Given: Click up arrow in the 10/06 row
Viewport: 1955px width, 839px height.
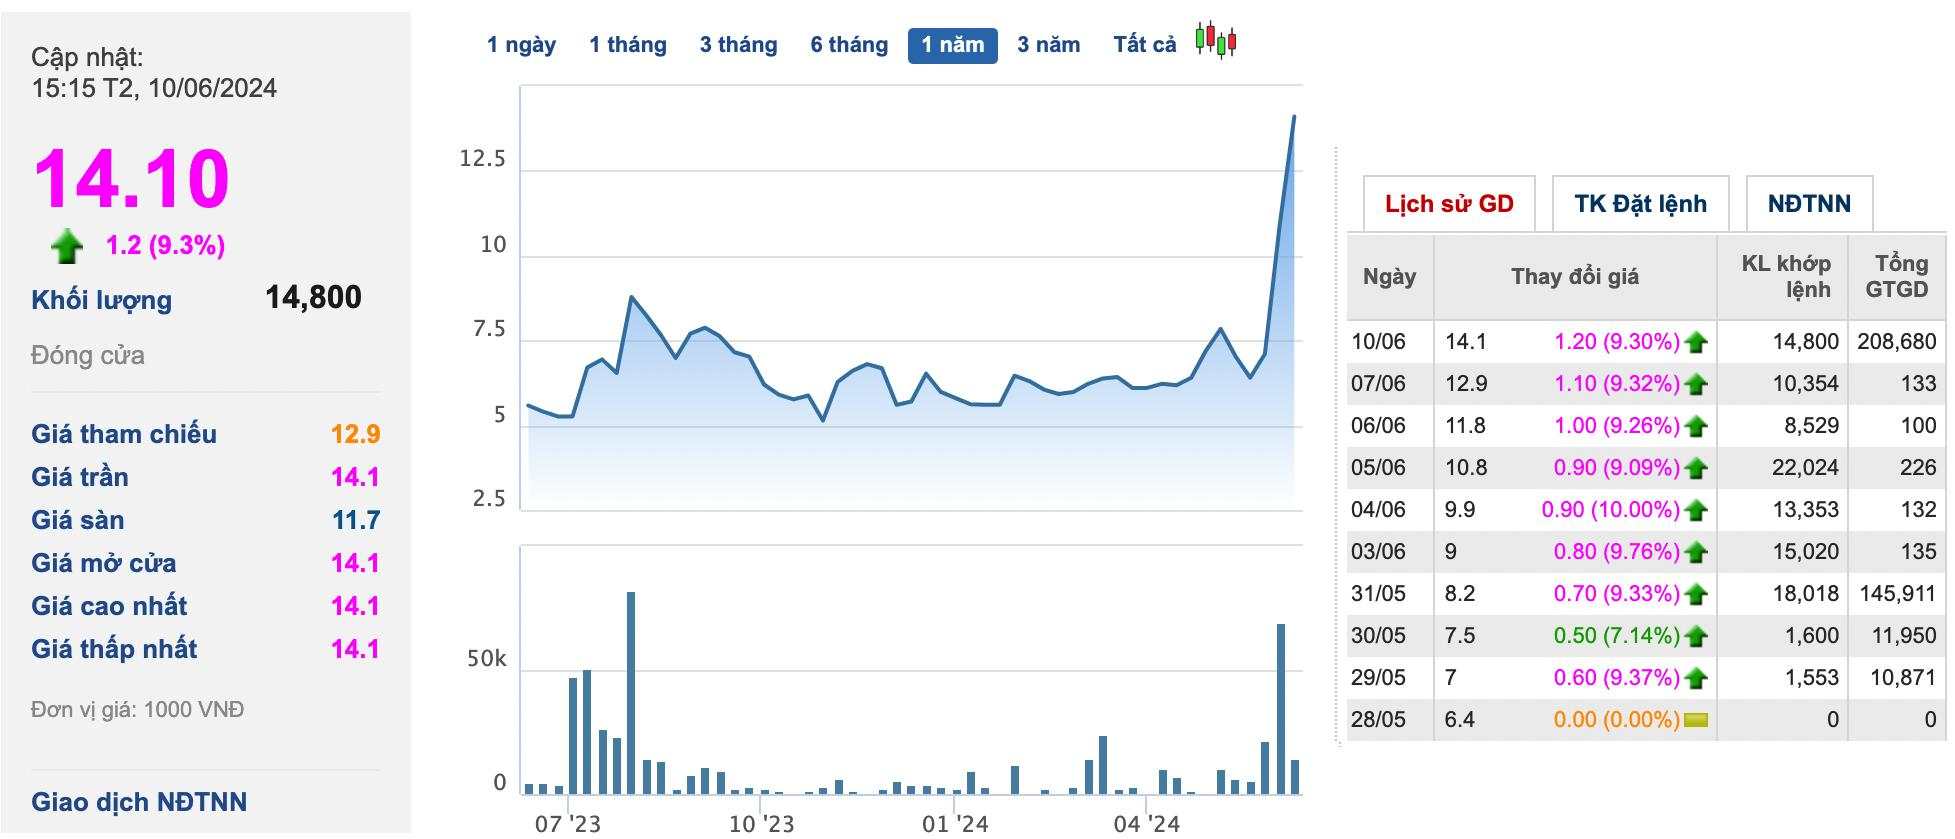Looking at the screenshot, I should (1696, 343).
